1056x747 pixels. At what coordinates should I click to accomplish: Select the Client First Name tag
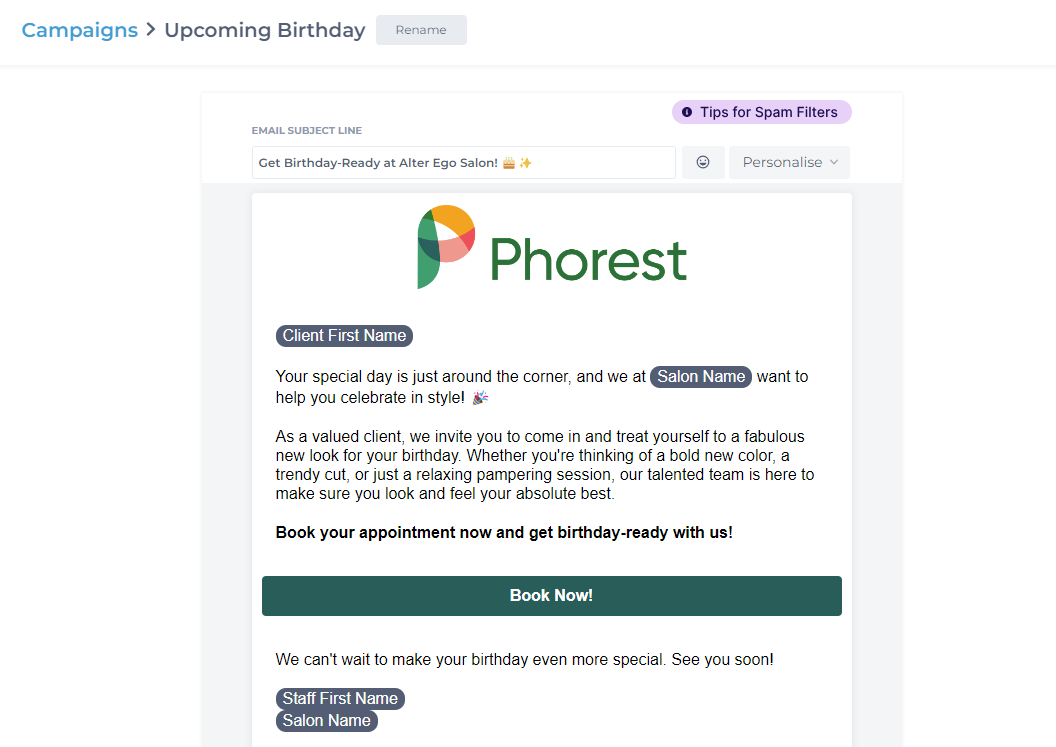pyautogui.click(x=344, y=335)
